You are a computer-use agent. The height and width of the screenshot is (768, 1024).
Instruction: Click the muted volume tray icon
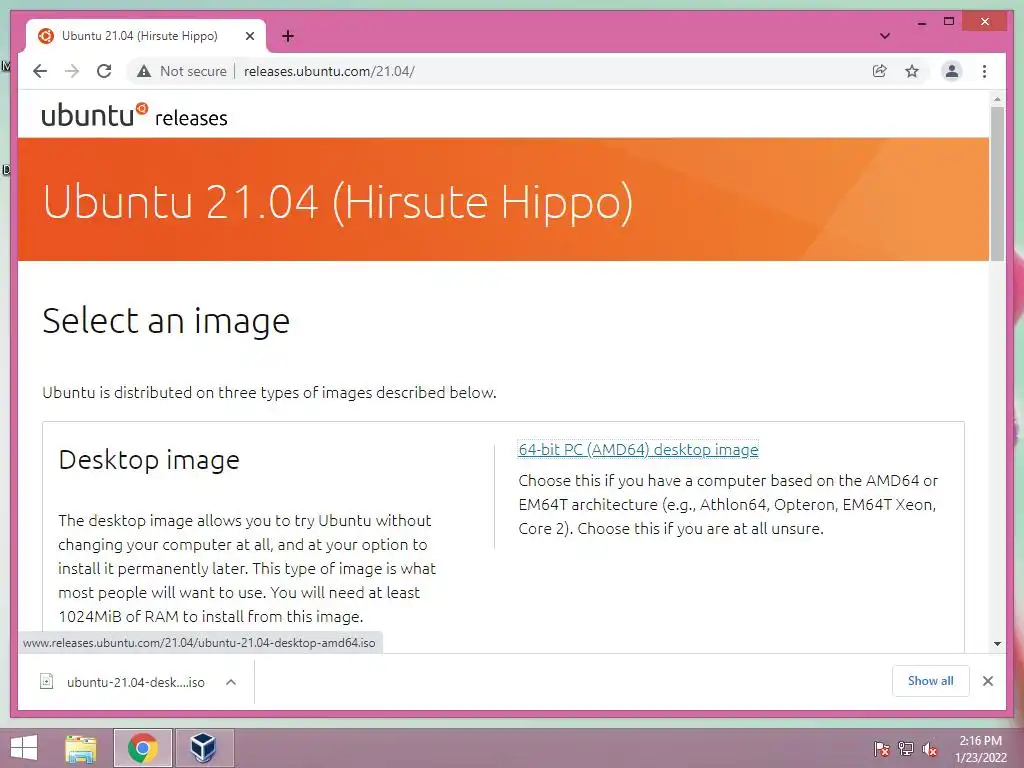coord(929,748)
